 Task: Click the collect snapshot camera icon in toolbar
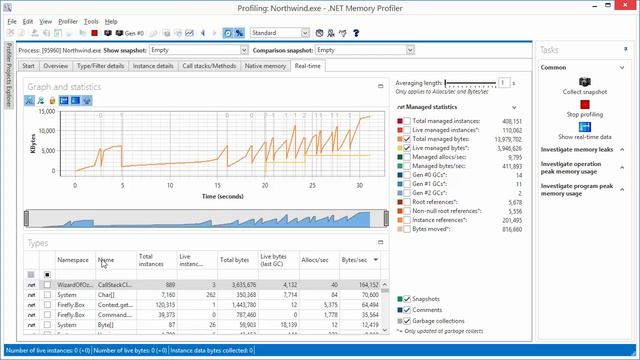[x=108, y=33]
